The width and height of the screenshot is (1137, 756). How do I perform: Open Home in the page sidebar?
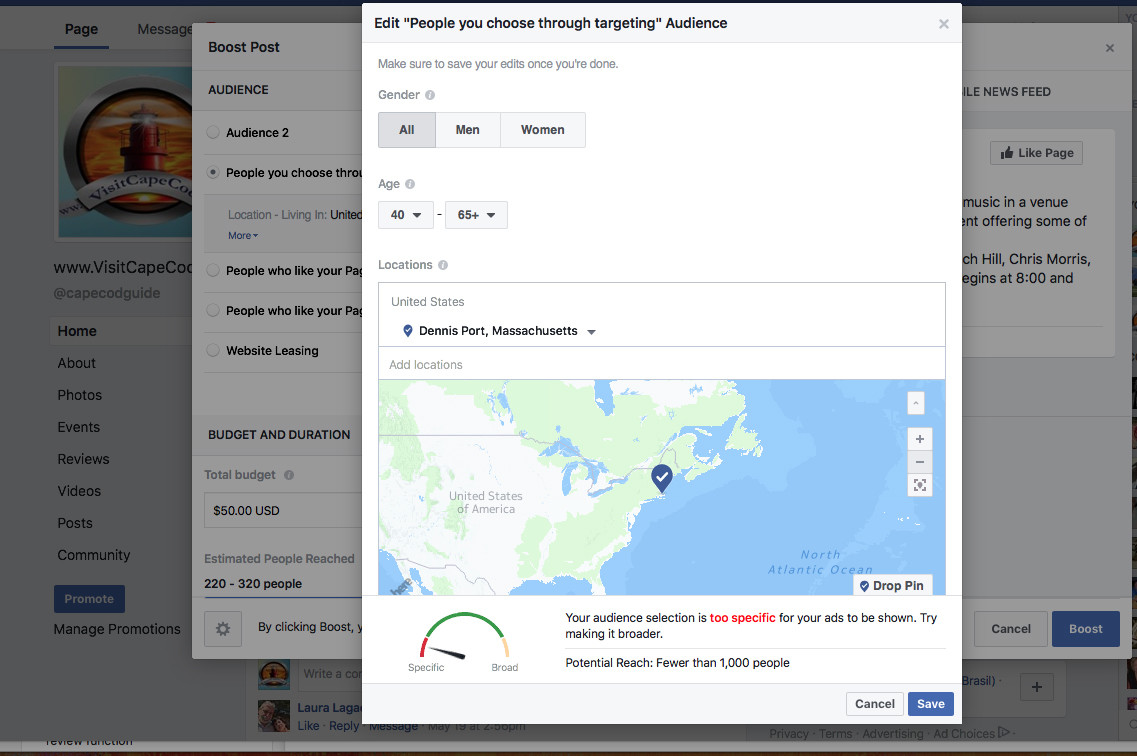pyautogui.click(x=77, y=331)
